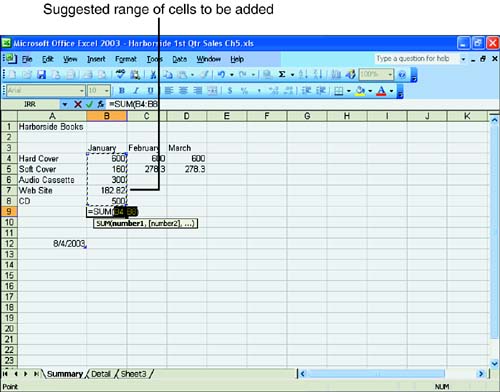
Task: Open the Arial font name dropdown
Action: click(82, 91)
